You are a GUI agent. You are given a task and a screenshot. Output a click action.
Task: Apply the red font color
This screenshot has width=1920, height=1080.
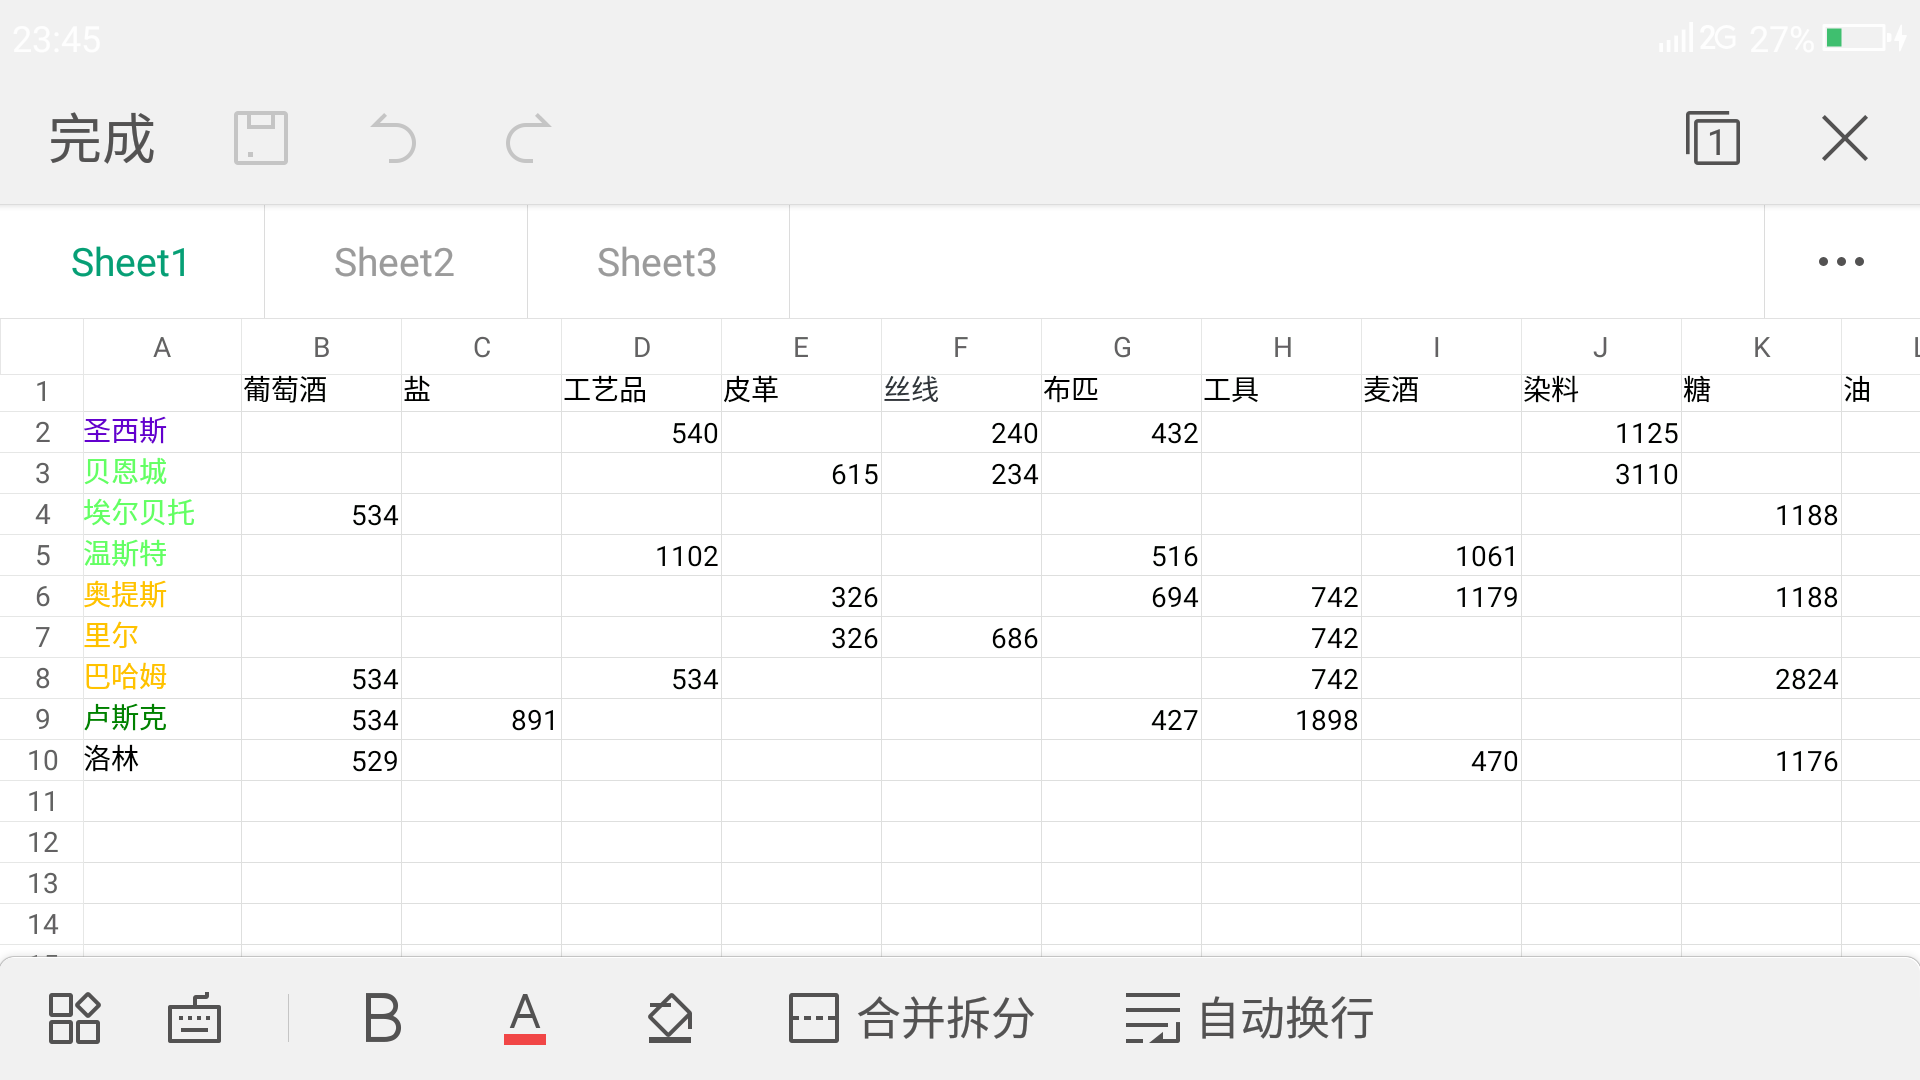(525, 1018)
